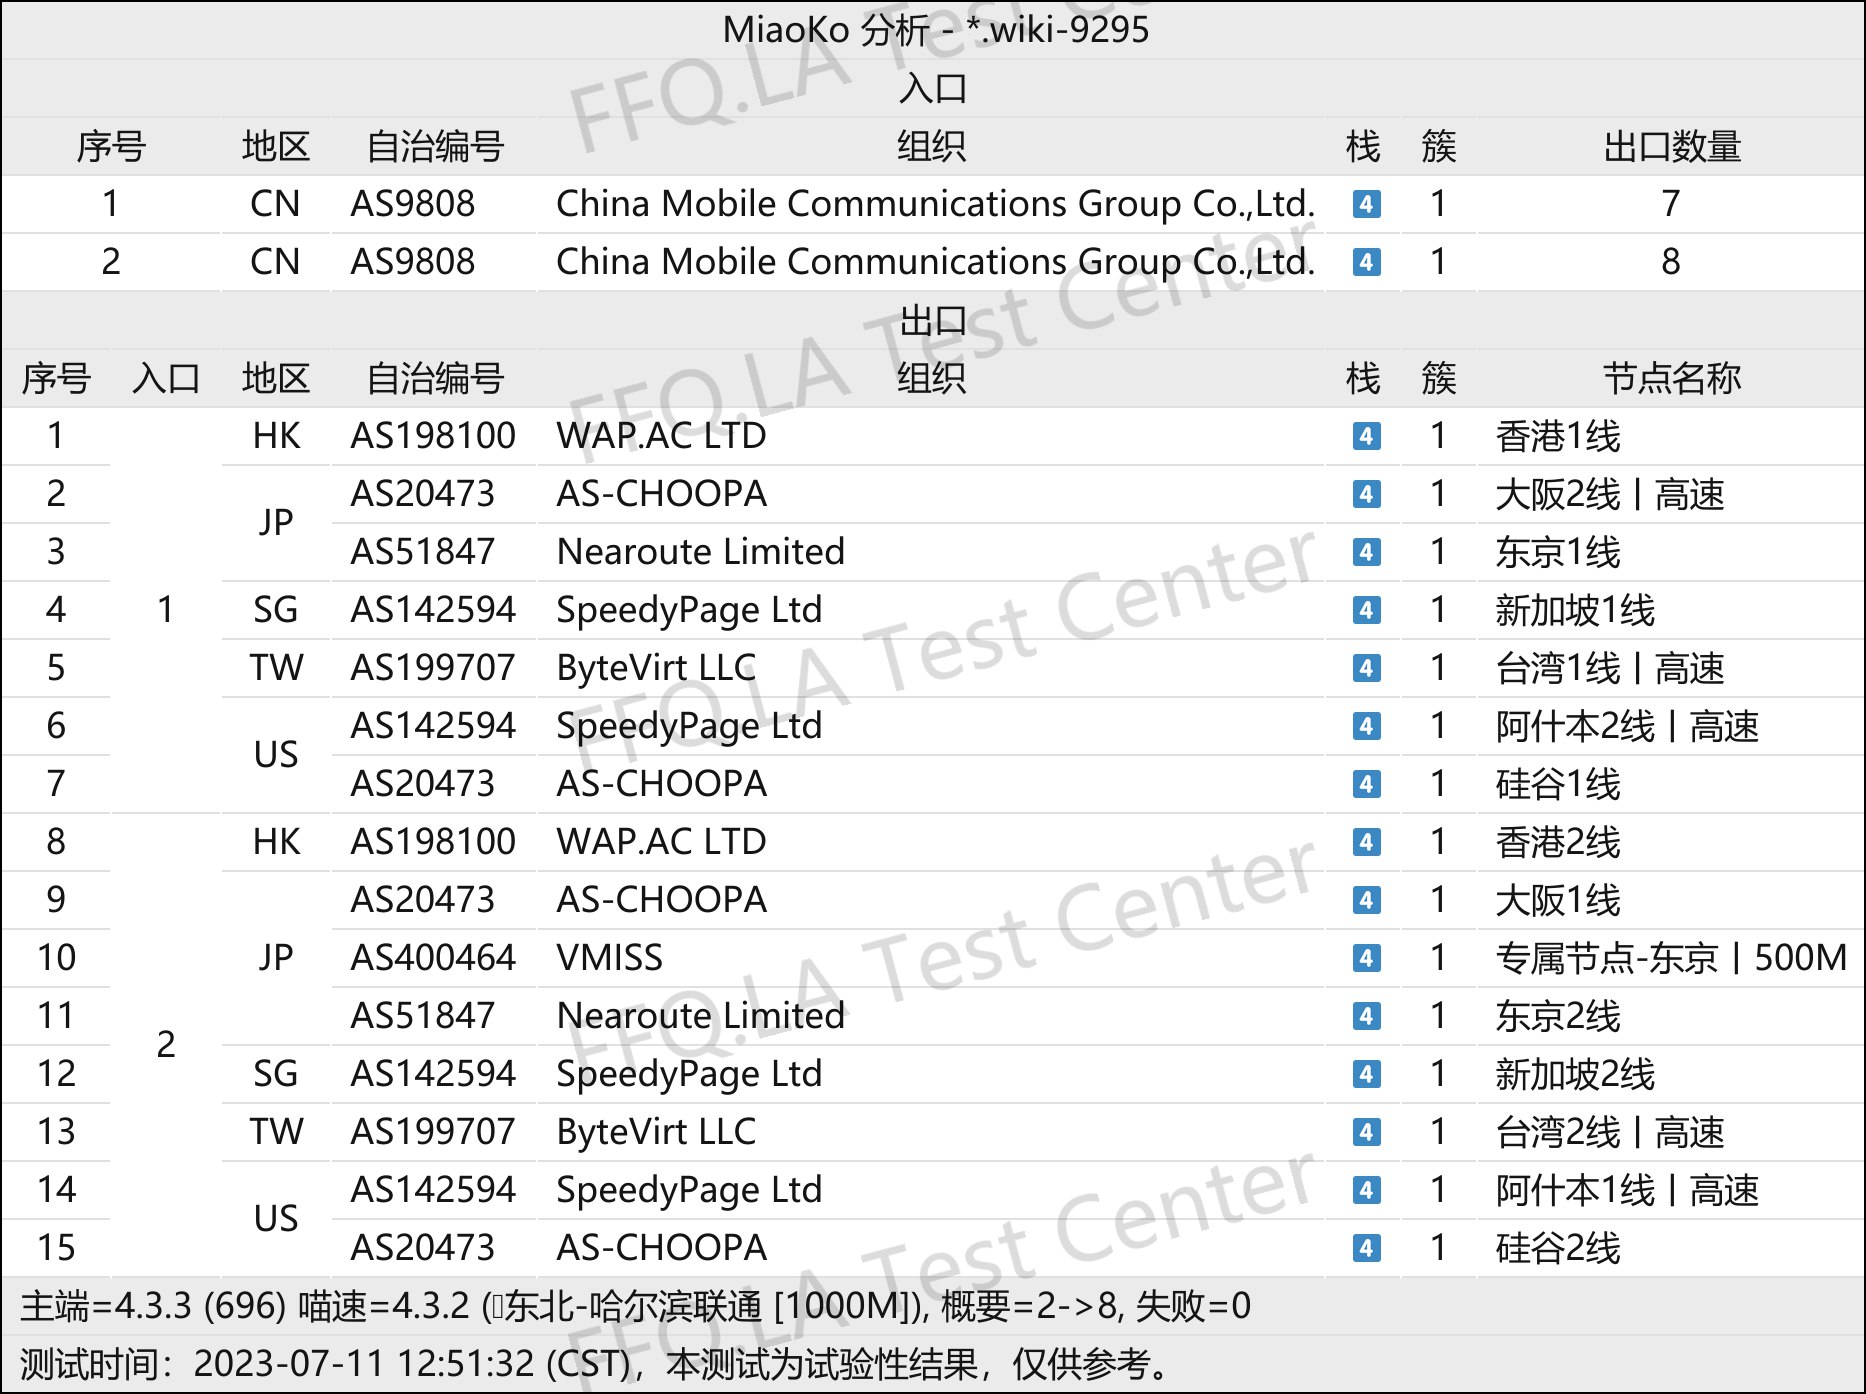Screen dimensions: 1866x1394
Task: Click node name 新加坡1线
Action: point(1575,610)
